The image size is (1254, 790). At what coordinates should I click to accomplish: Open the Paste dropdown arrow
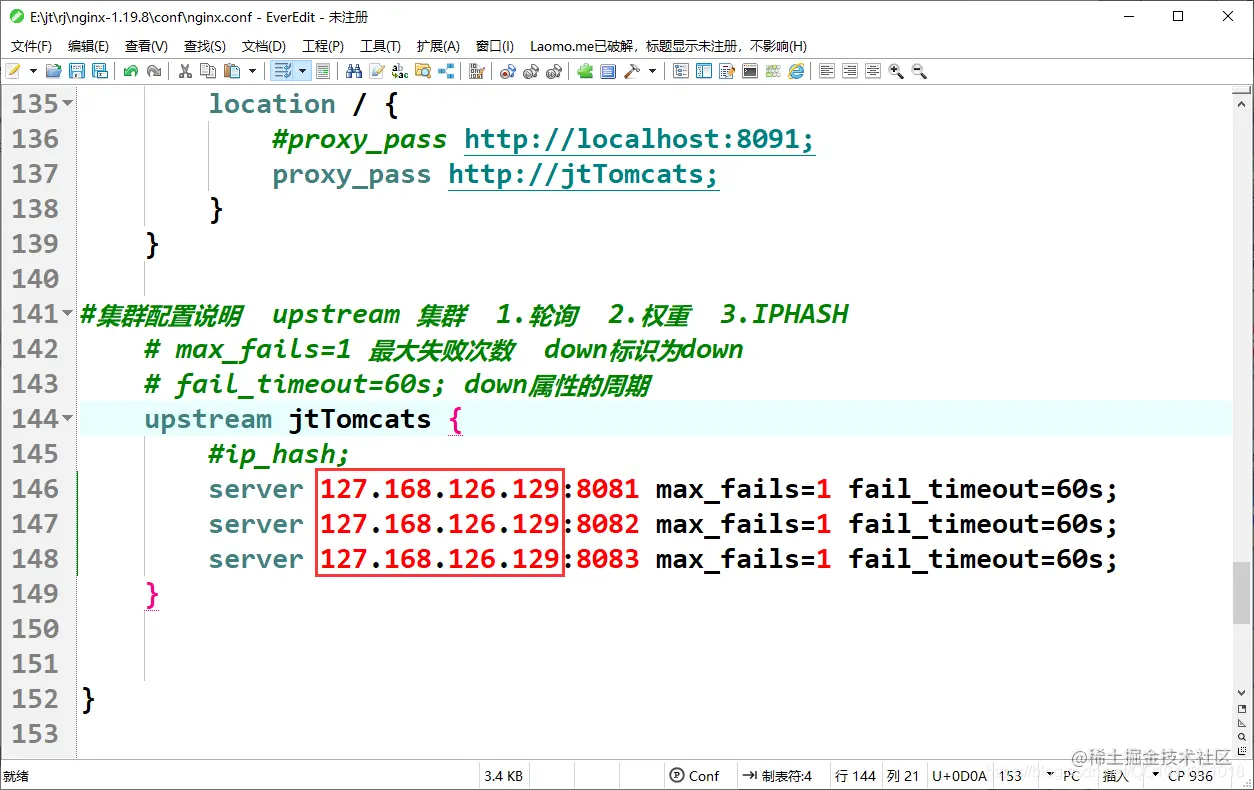tap(252, 71)
